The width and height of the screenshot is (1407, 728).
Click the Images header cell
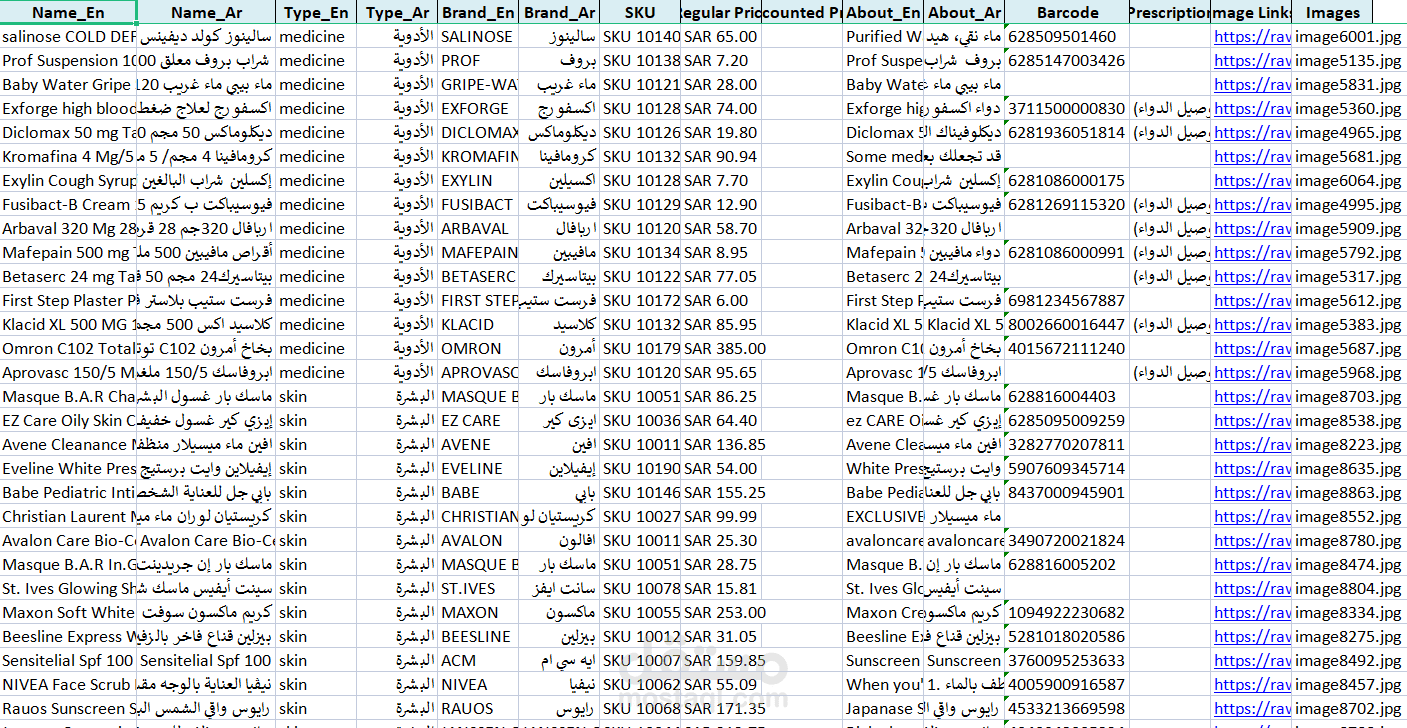1332,12
